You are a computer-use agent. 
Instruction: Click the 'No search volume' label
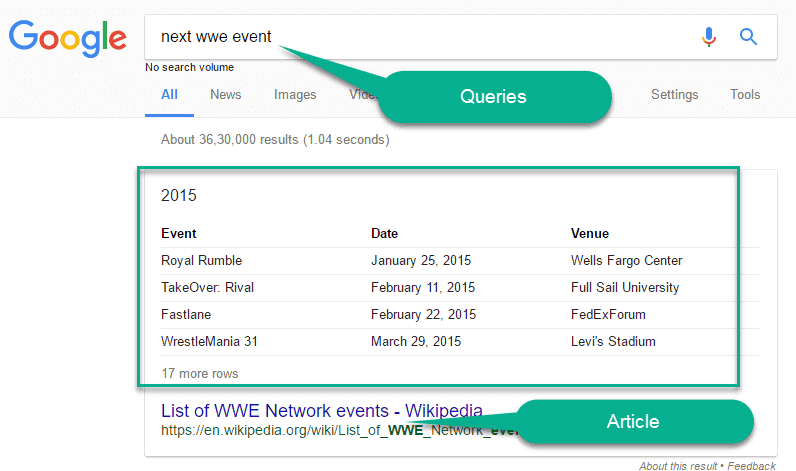click(x=189, y=68)
